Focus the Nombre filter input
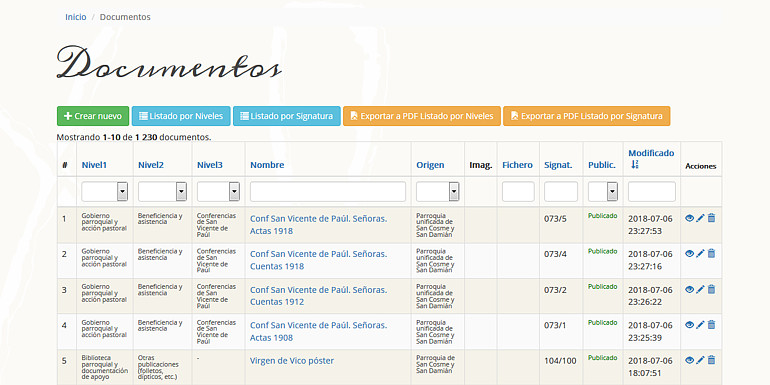The height and width of the screenshot is (385, 770). click(328, 192)
